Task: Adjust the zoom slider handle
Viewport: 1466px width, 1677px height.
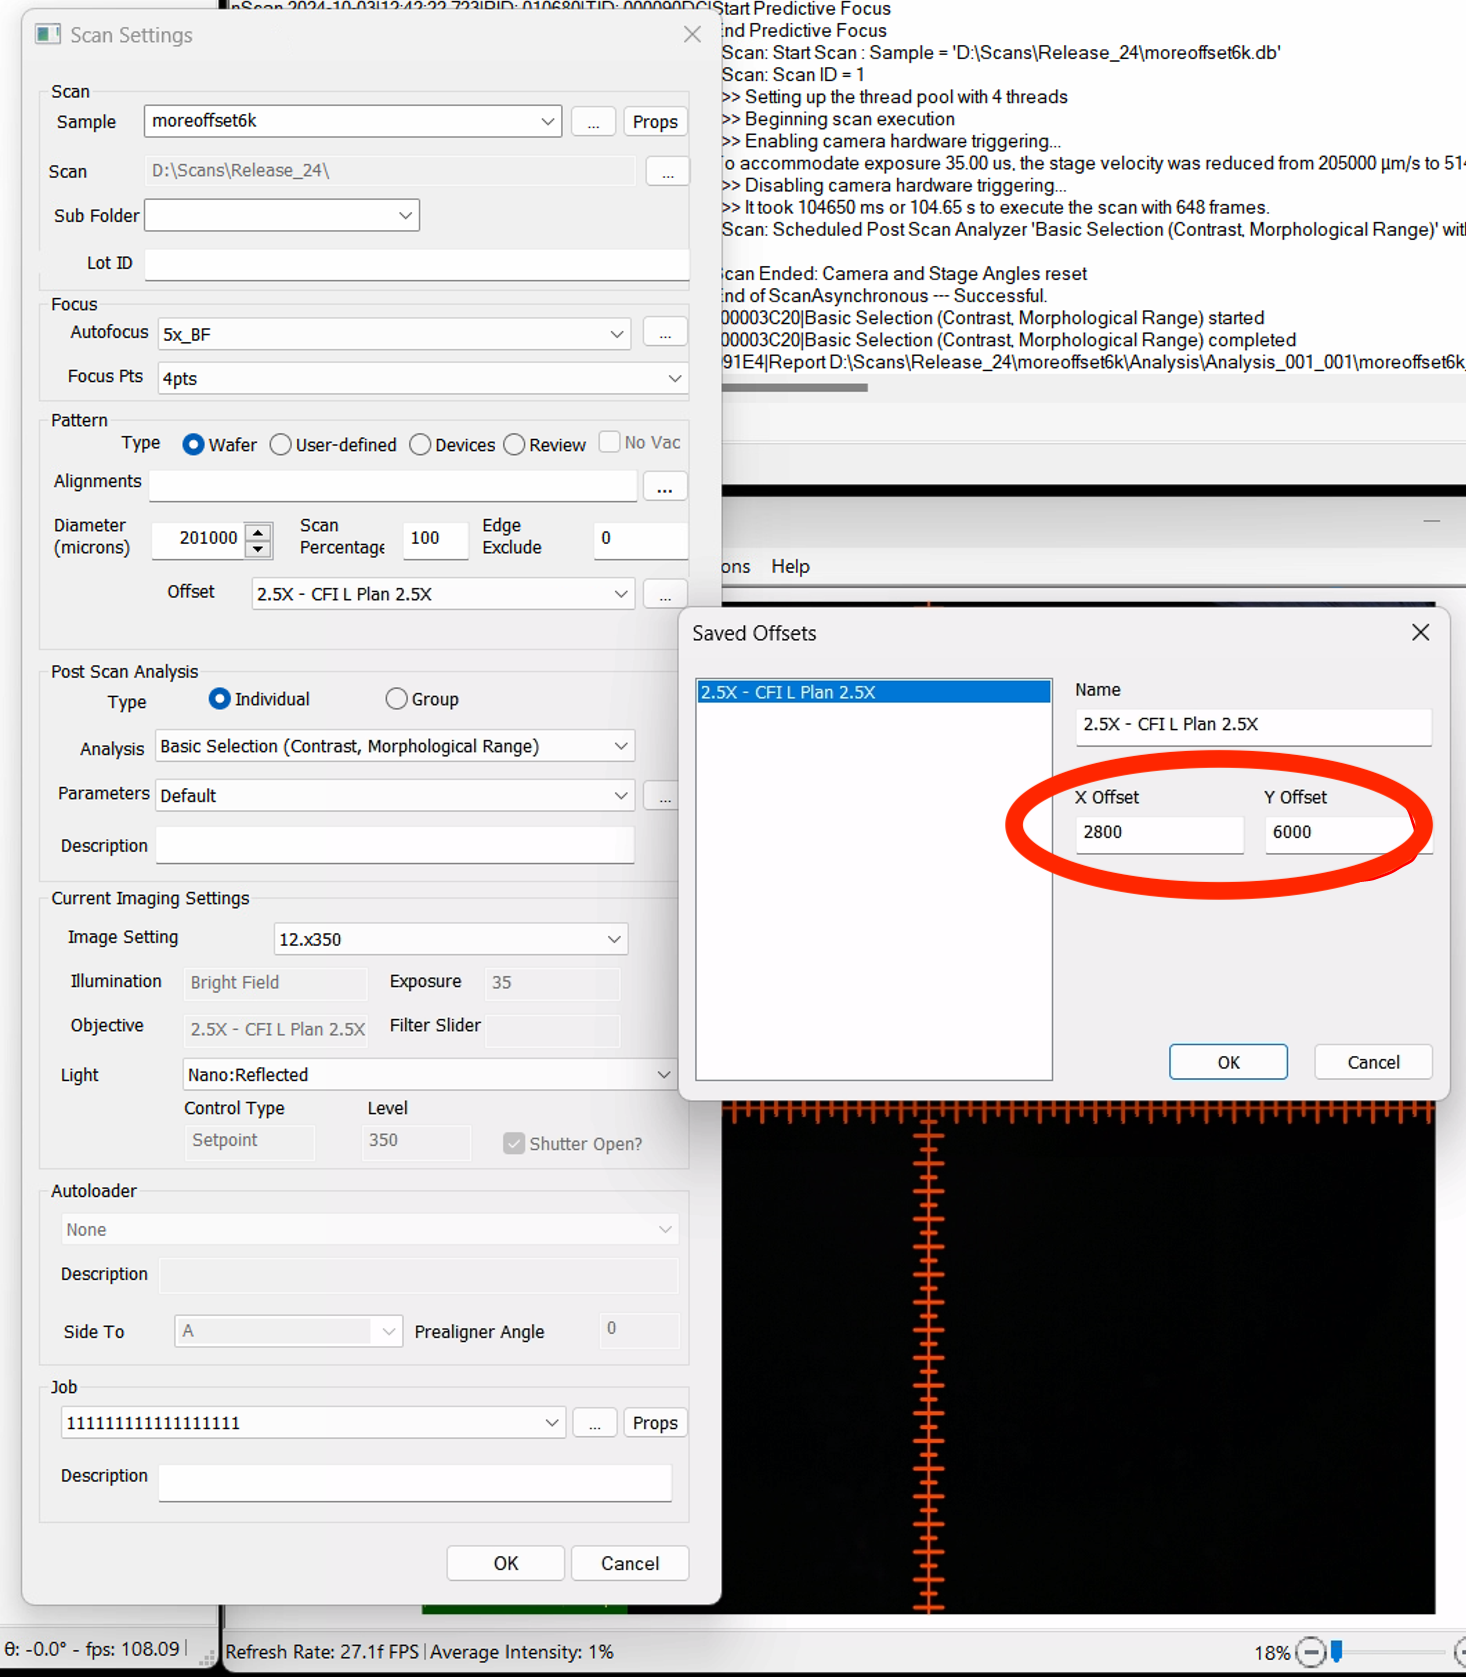Action: coord(1336,1651)
